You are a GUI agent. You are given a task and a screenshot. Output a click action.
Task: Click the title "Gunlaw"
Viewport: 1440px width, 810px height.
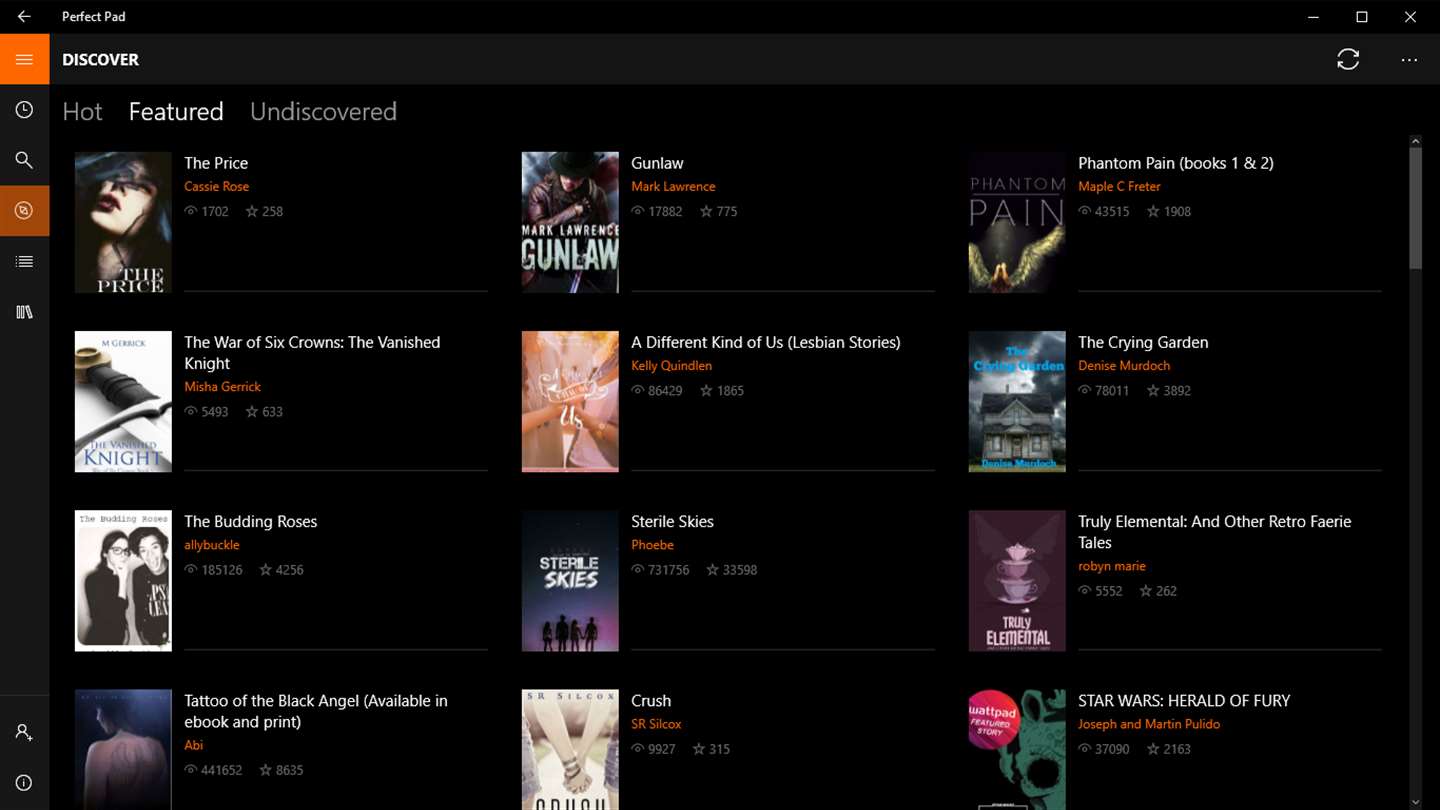pyautogui.click(x=657, y=163)
